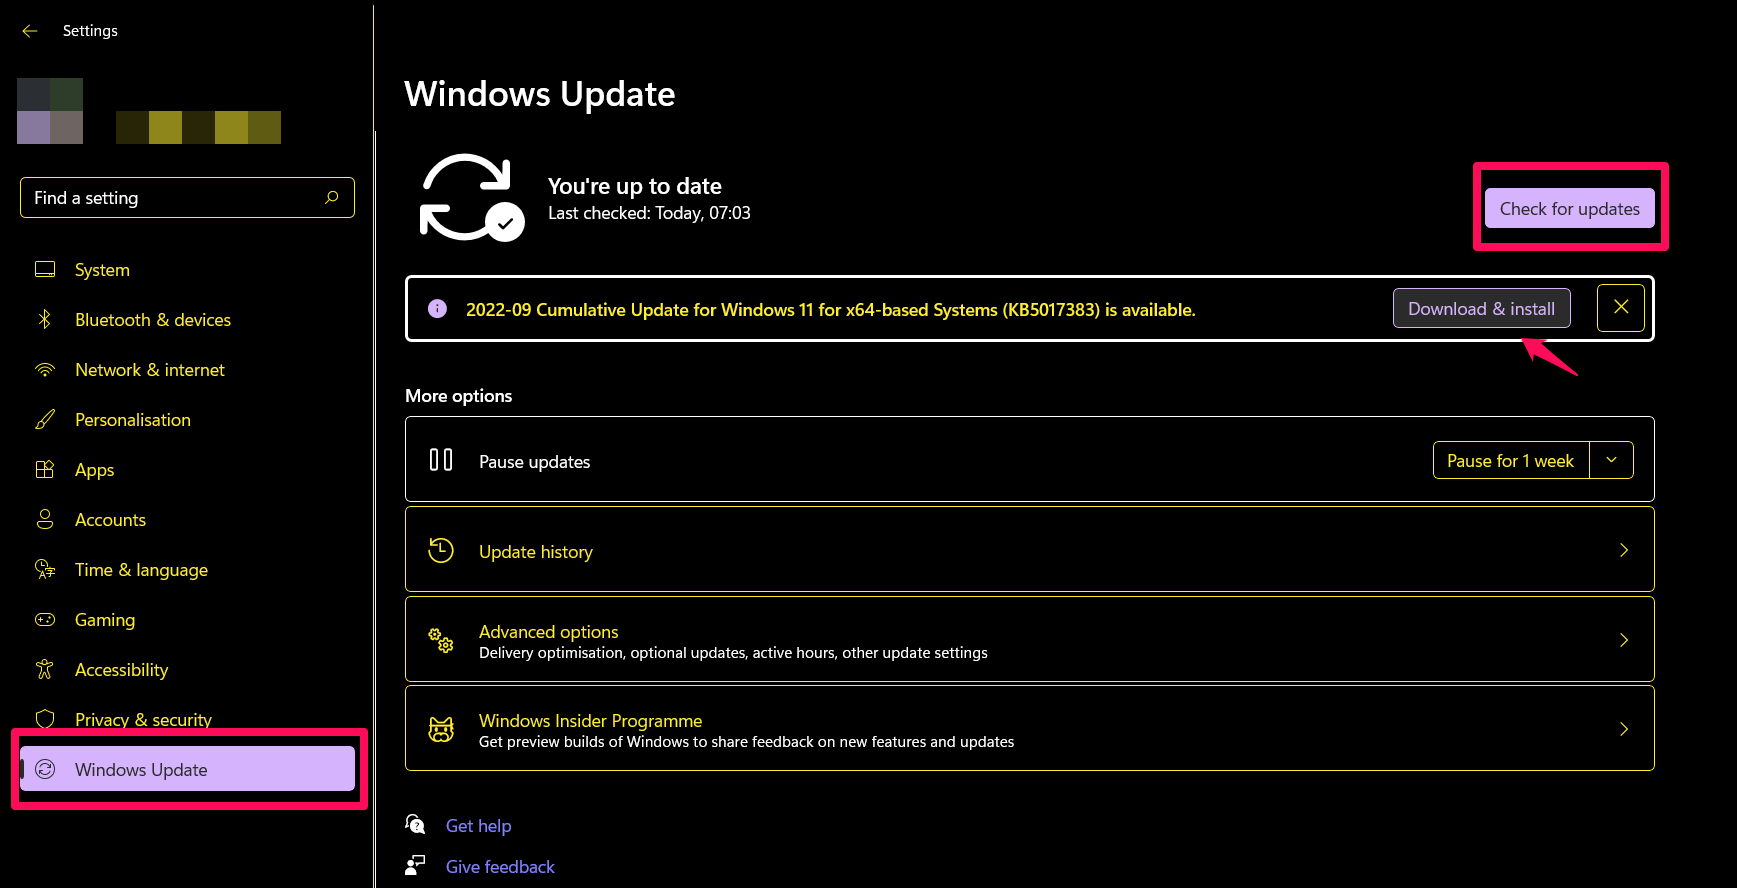Click the search magnifier icon in Find a setting
The image size is (1737, 888).
332,197
